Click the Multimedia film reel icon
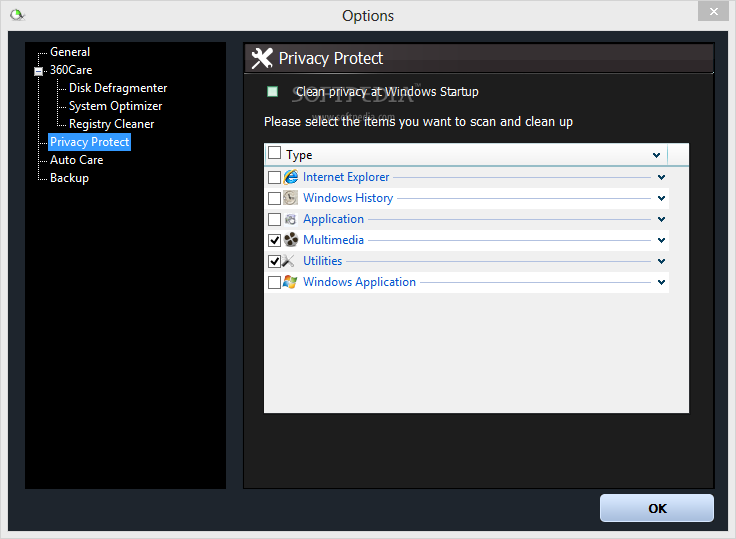 [291, 240]
